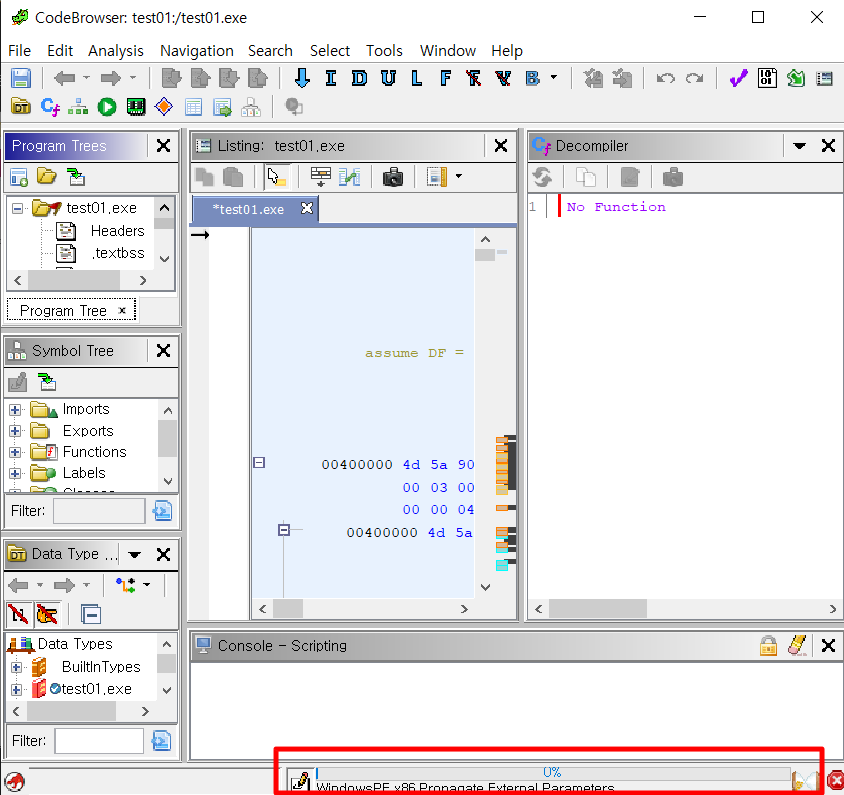Expand the Functions folder in Symbol Tree
844x795 pixels.
[16, 451]
